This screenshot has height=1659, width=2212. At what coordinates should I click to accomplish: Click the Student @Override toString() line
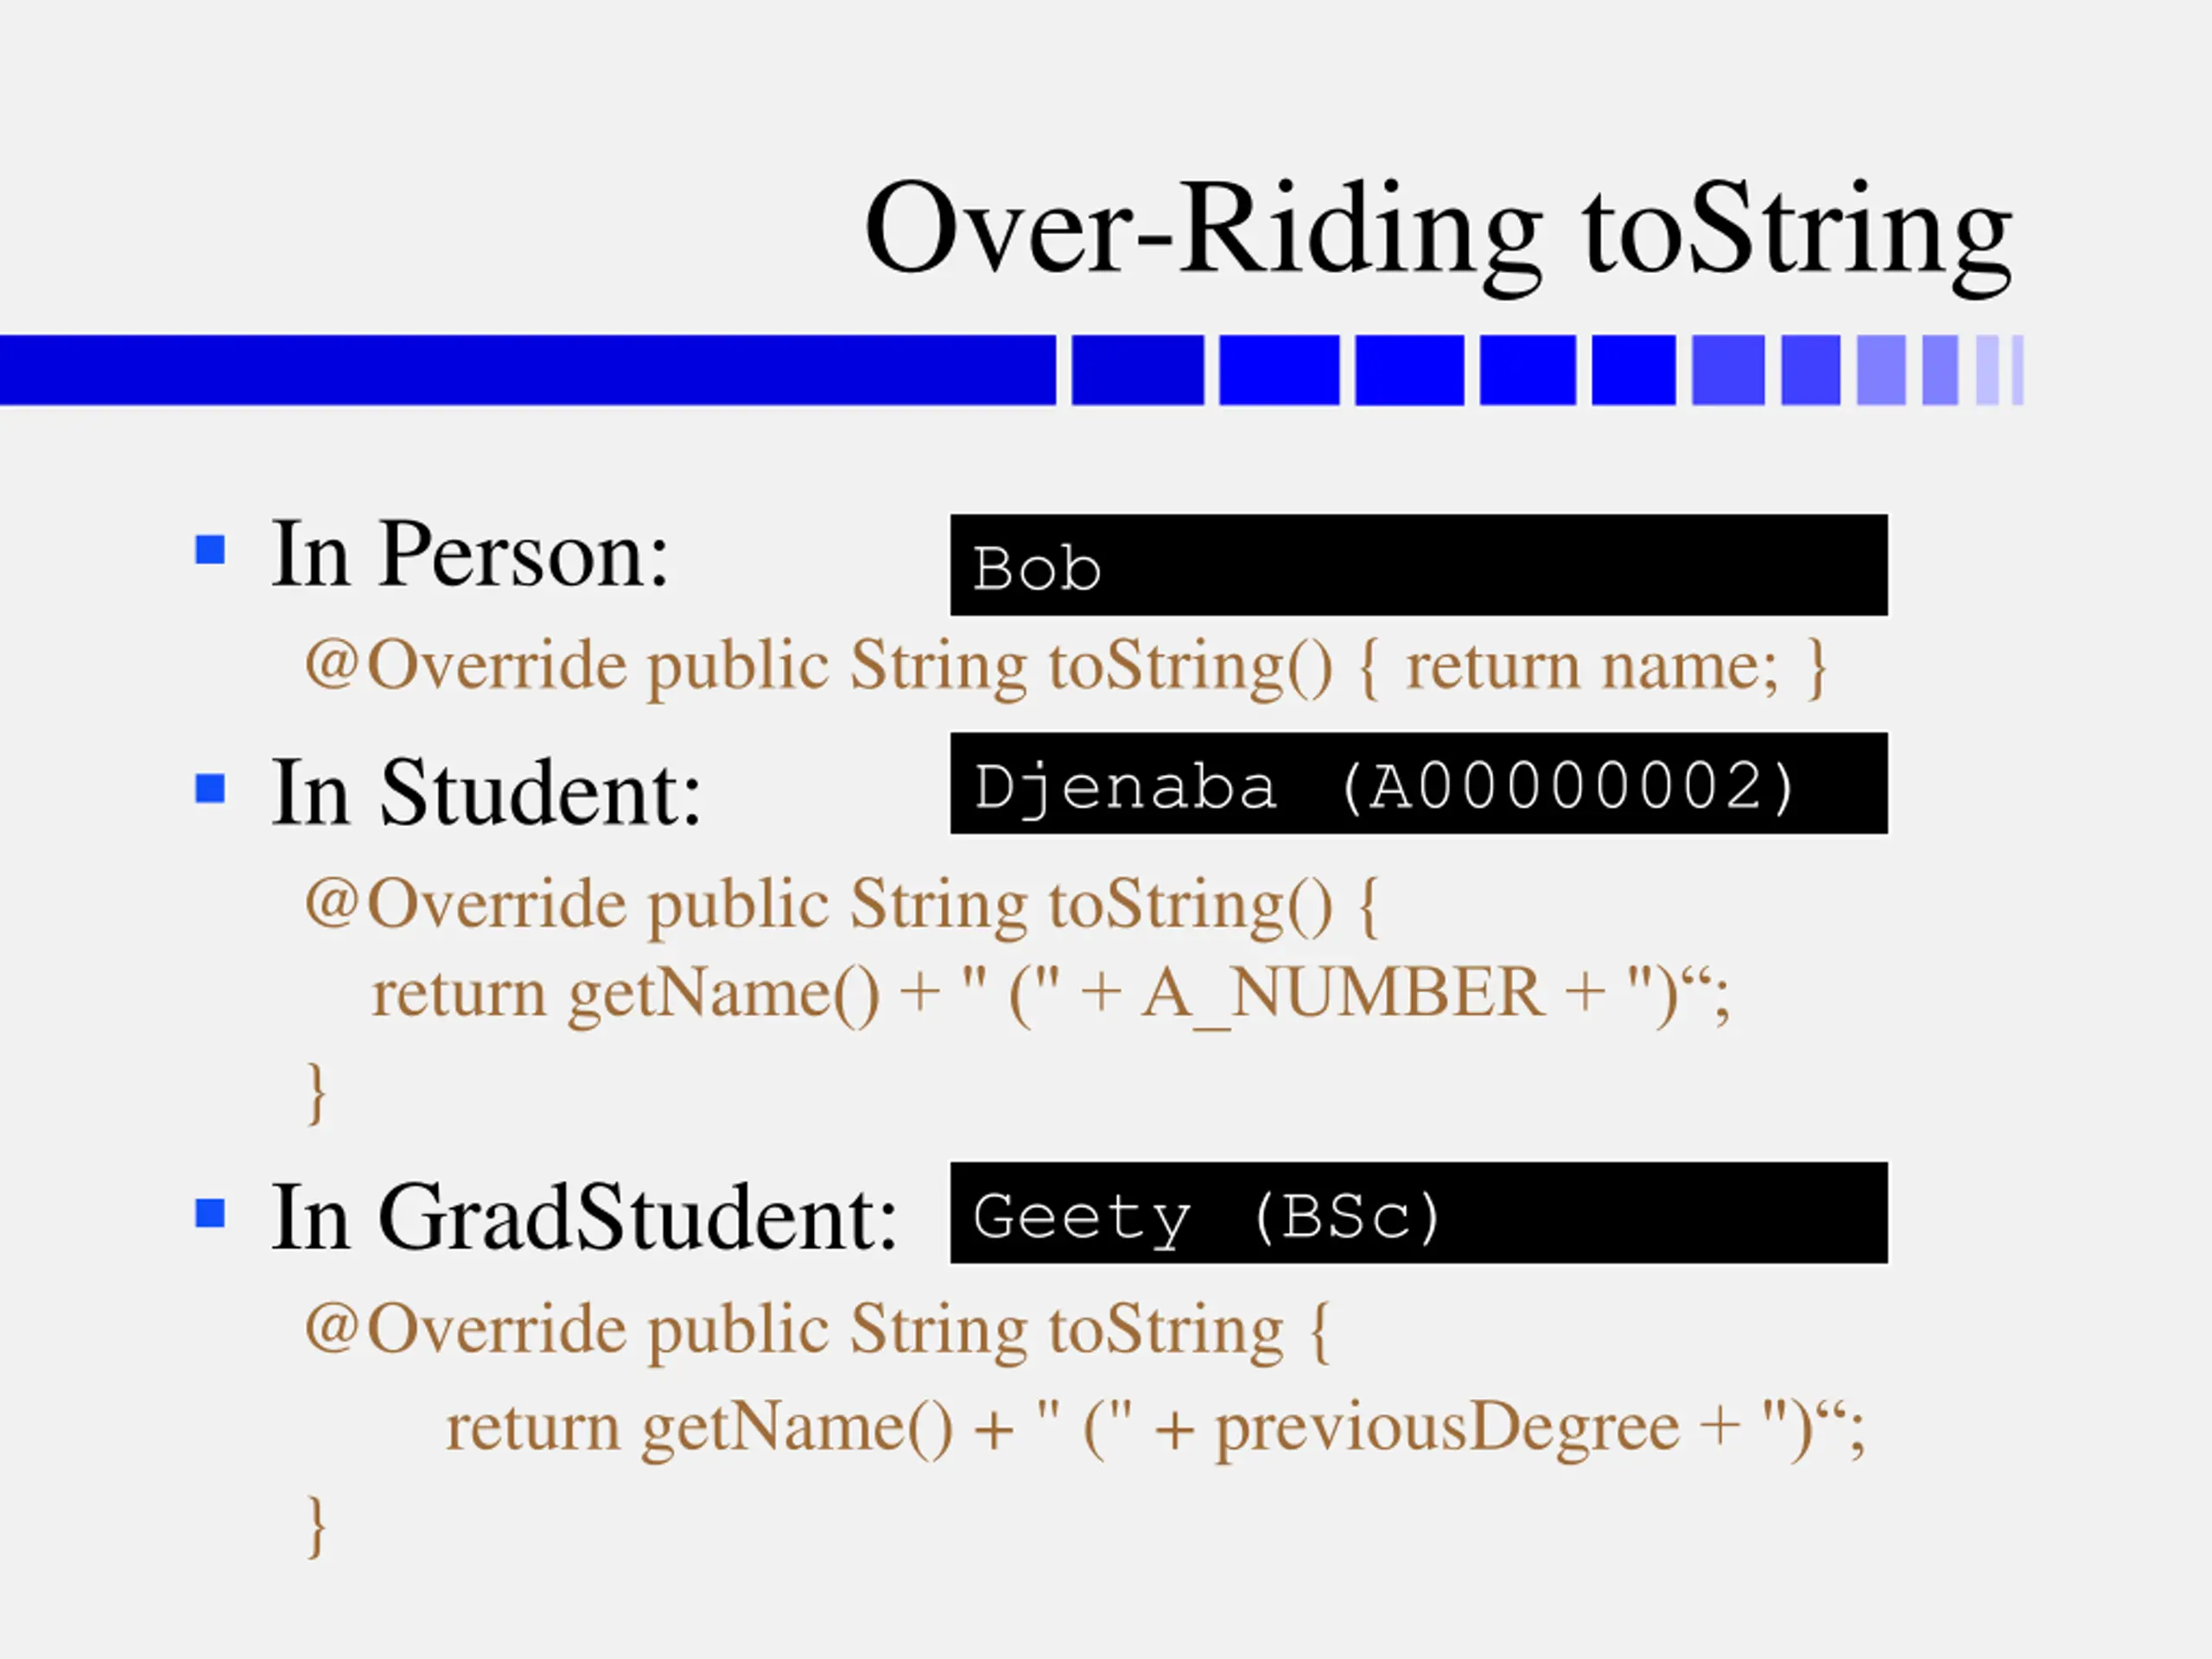coord(842,906)
